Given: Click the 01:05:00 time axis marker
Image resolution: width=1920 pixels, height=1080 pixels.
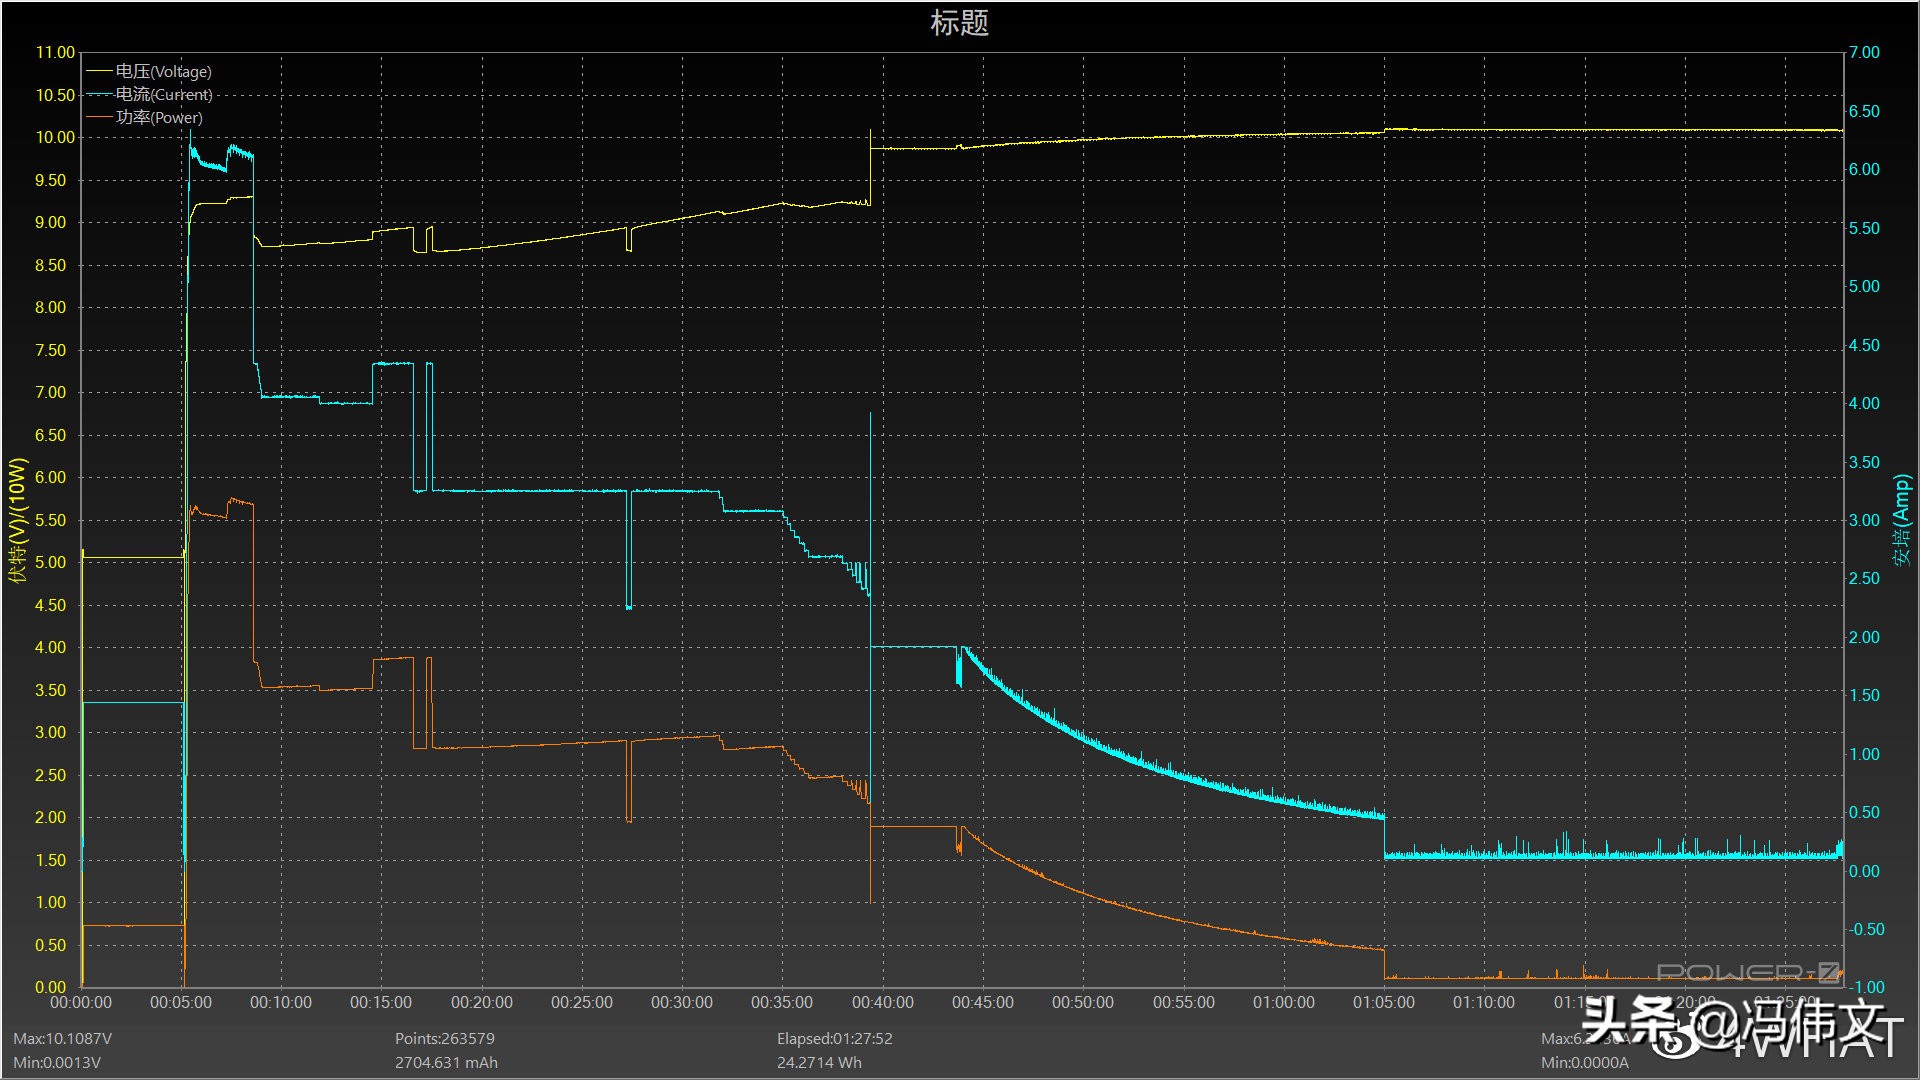Looking at the screenshot, I should click(x=1383, y=1002).
